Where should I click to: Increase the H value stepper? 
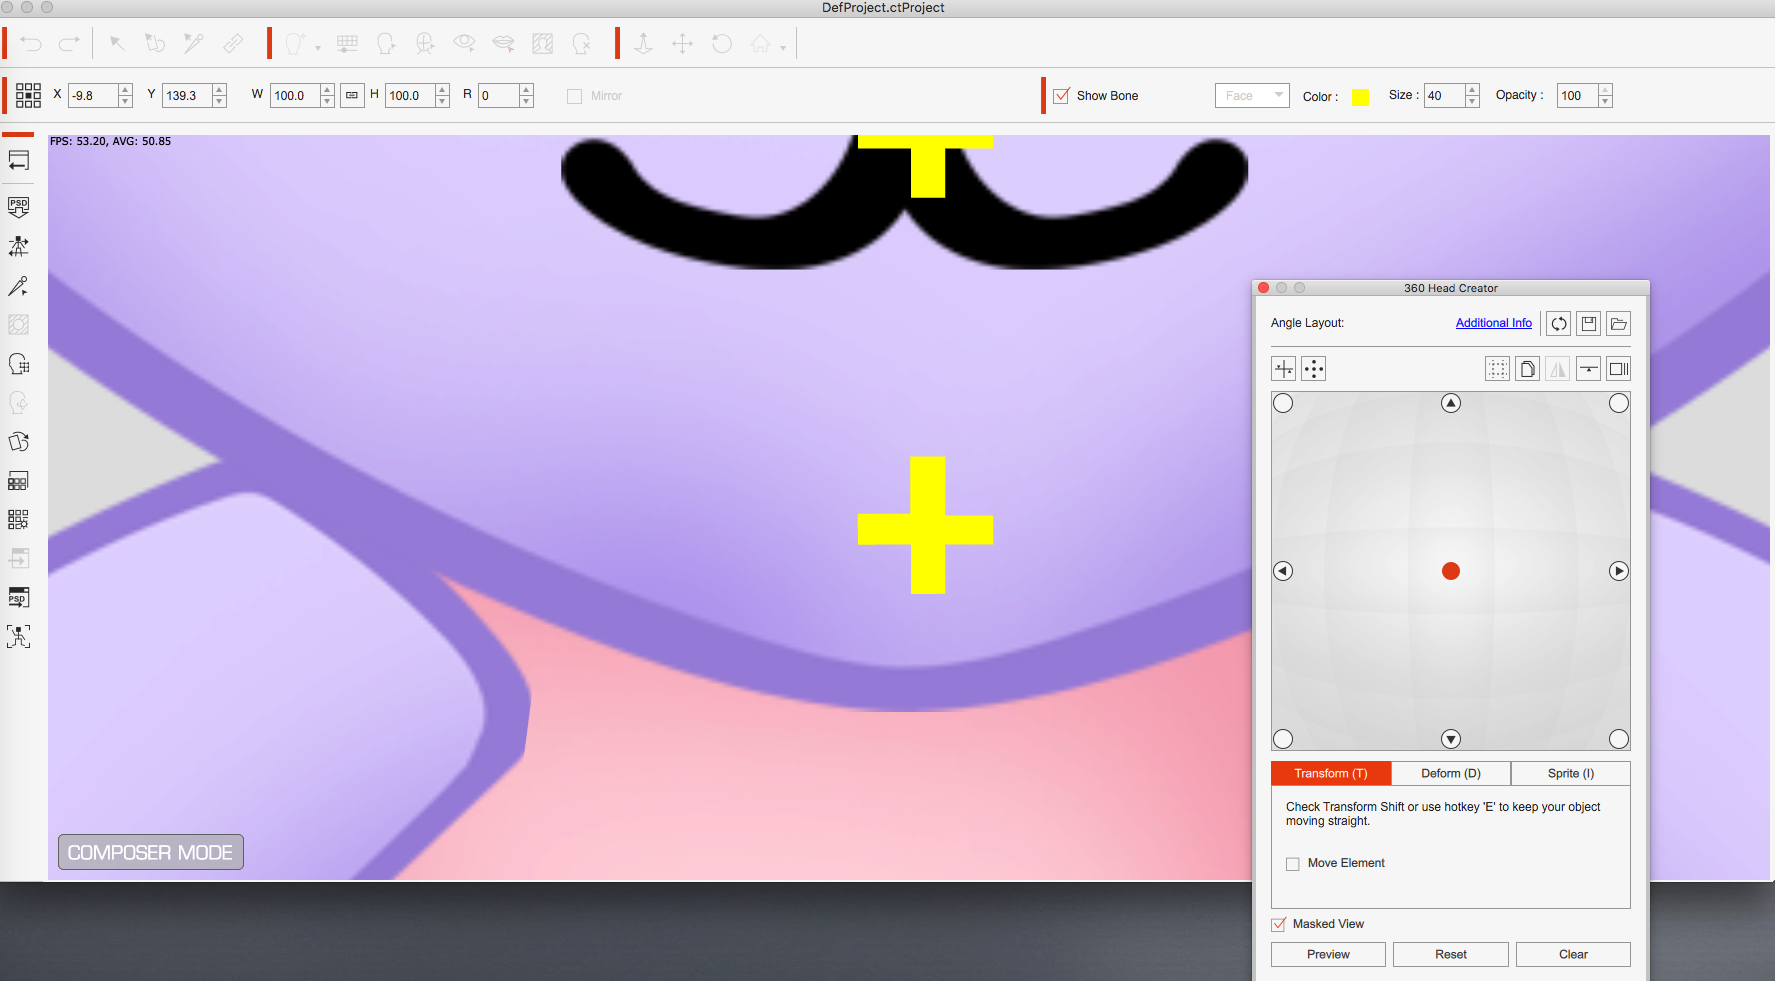442,90
